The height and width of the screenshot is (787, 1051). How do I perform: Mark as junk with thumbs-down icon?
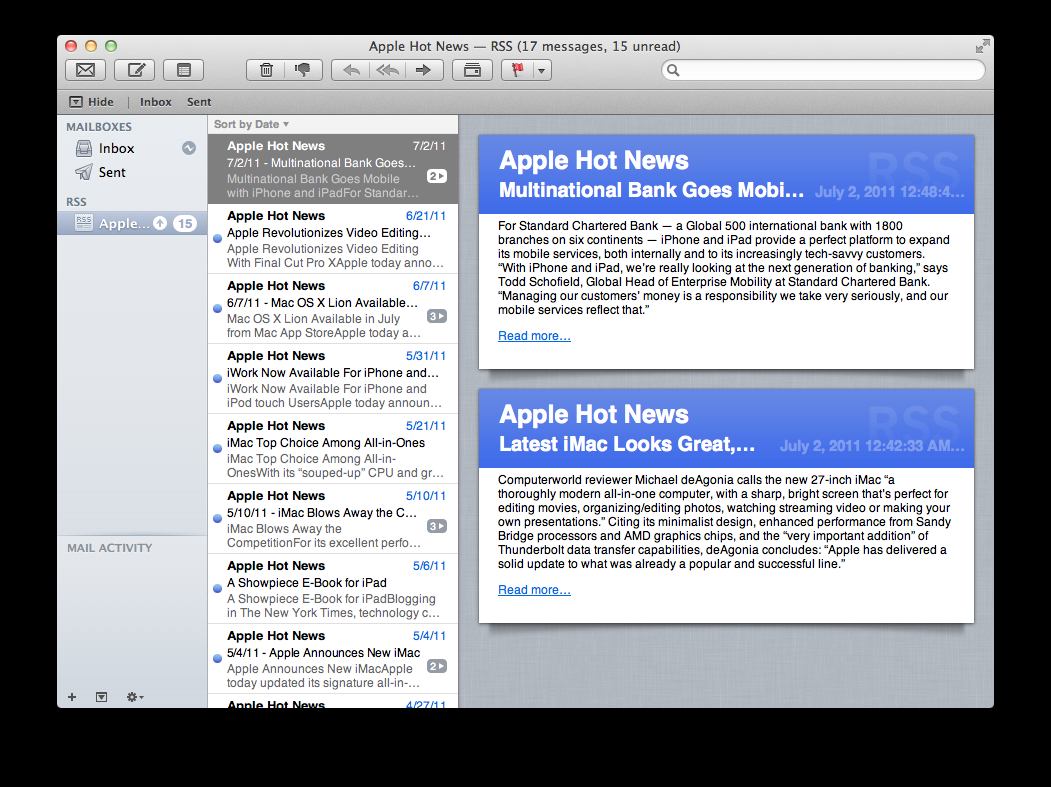[x=304, y=70]
